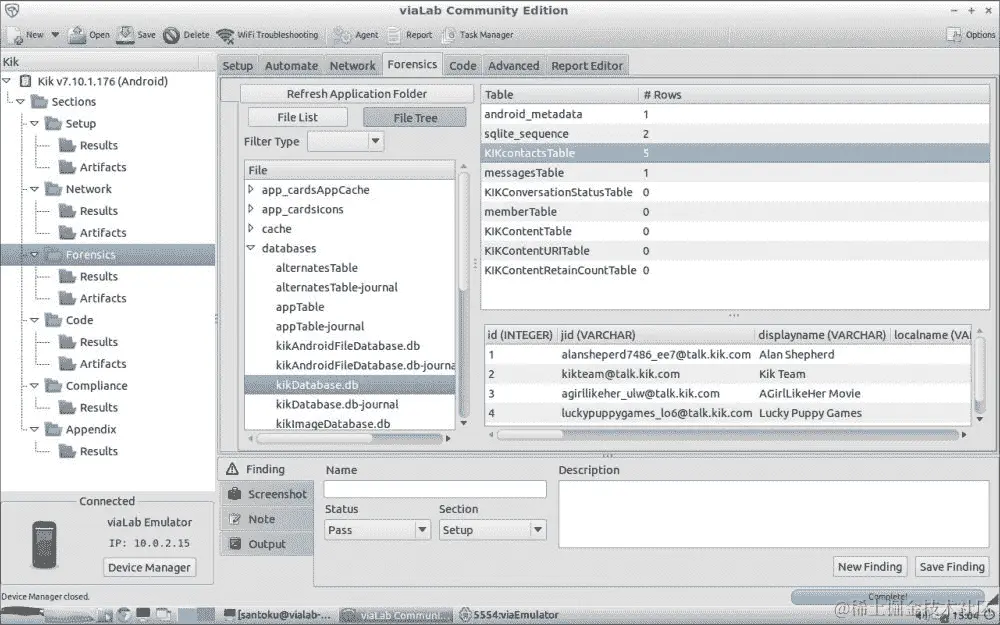Switch to the Network tab
Screen dimensions: 1000x625
click(352, 66)
